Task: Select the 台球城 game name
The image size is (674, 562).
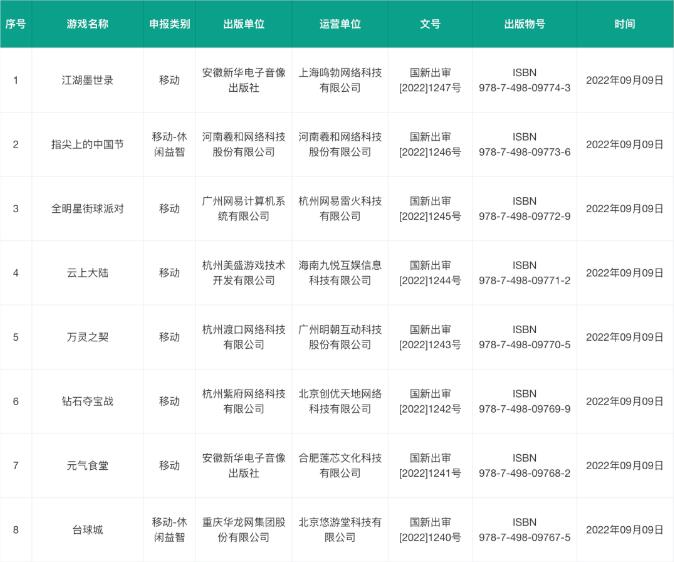Action: click(88, 529)
